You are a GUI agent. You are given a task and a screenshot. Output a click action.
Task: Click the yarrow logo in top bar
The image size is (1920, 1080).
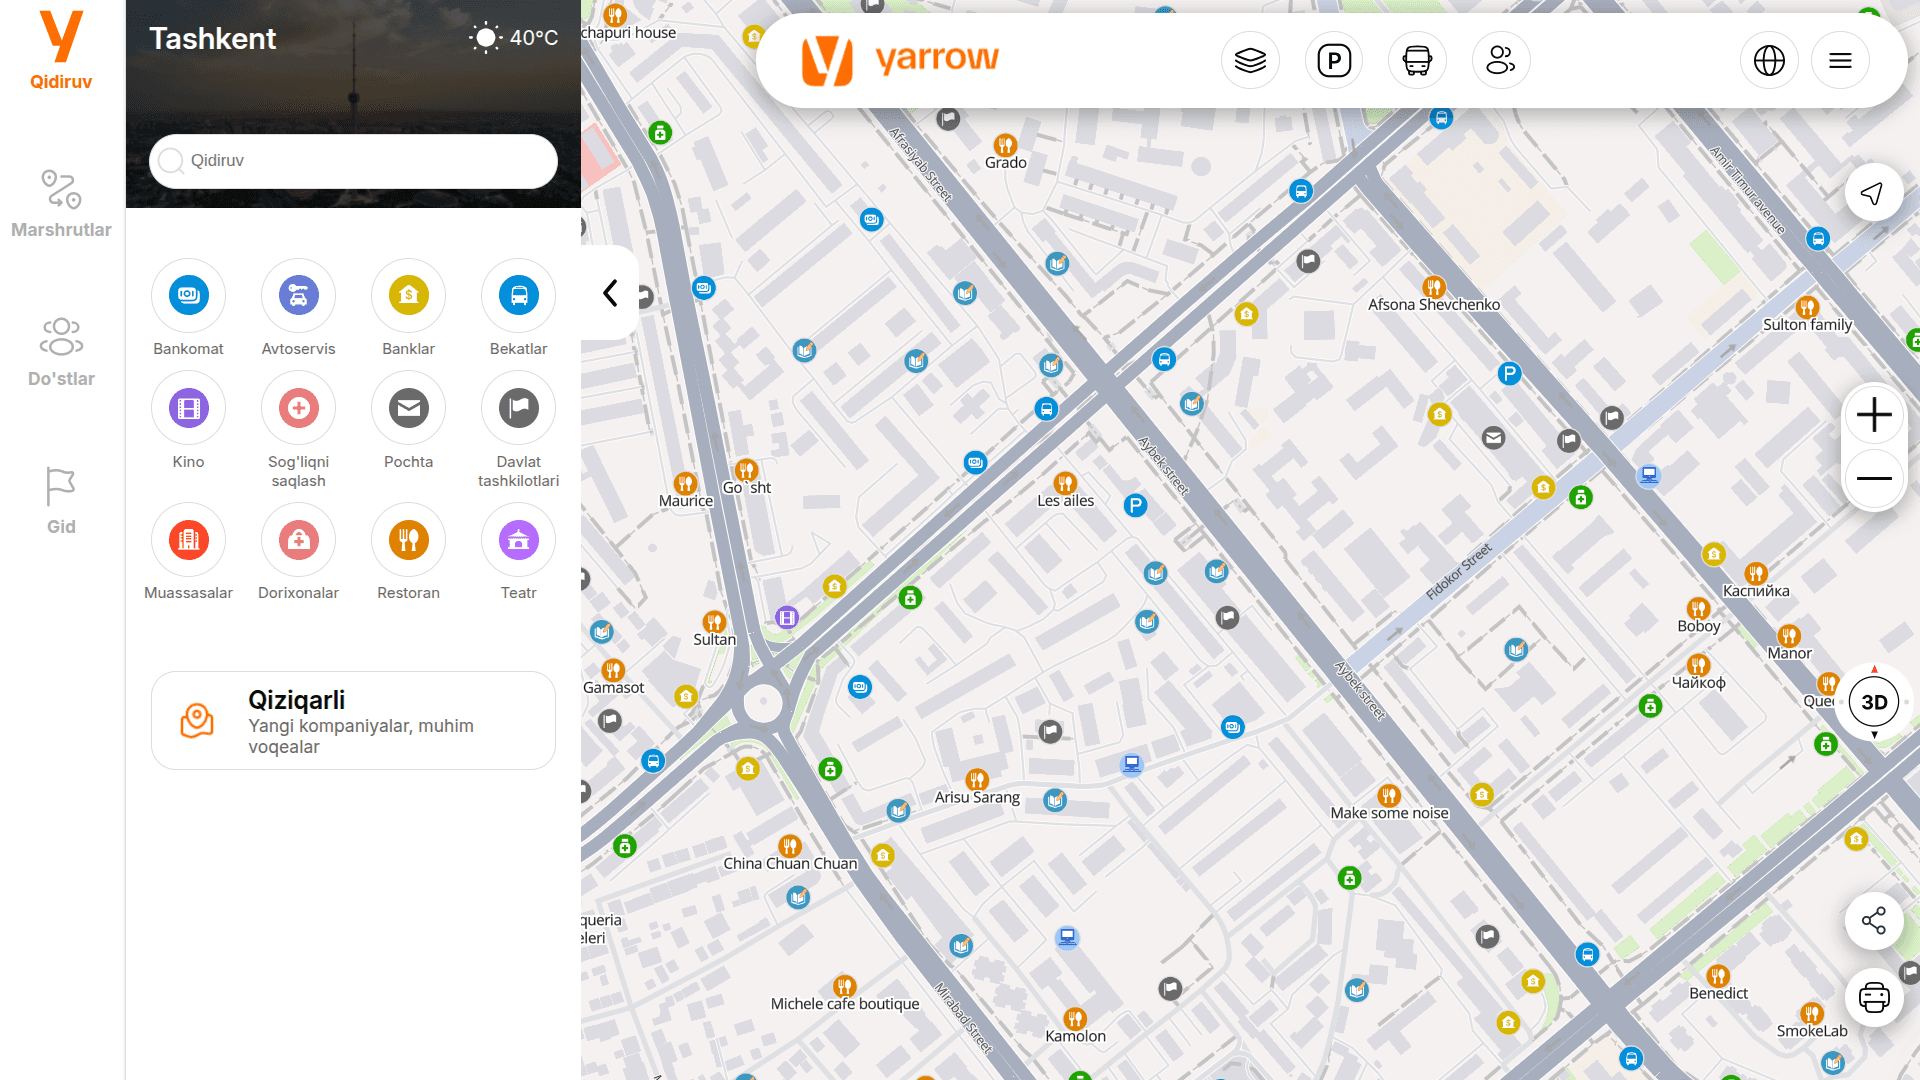point(900,60)
